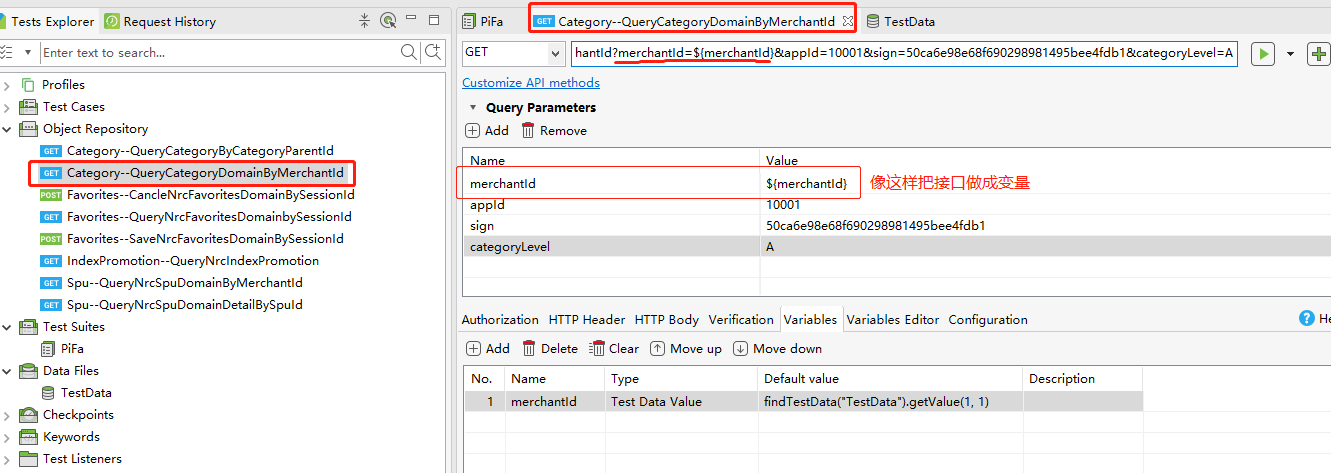Select Spu--QueryNrcSpuDomainByMerchantId request
The width and height of the screenshot is (1331, 473).
pos(184,283)
